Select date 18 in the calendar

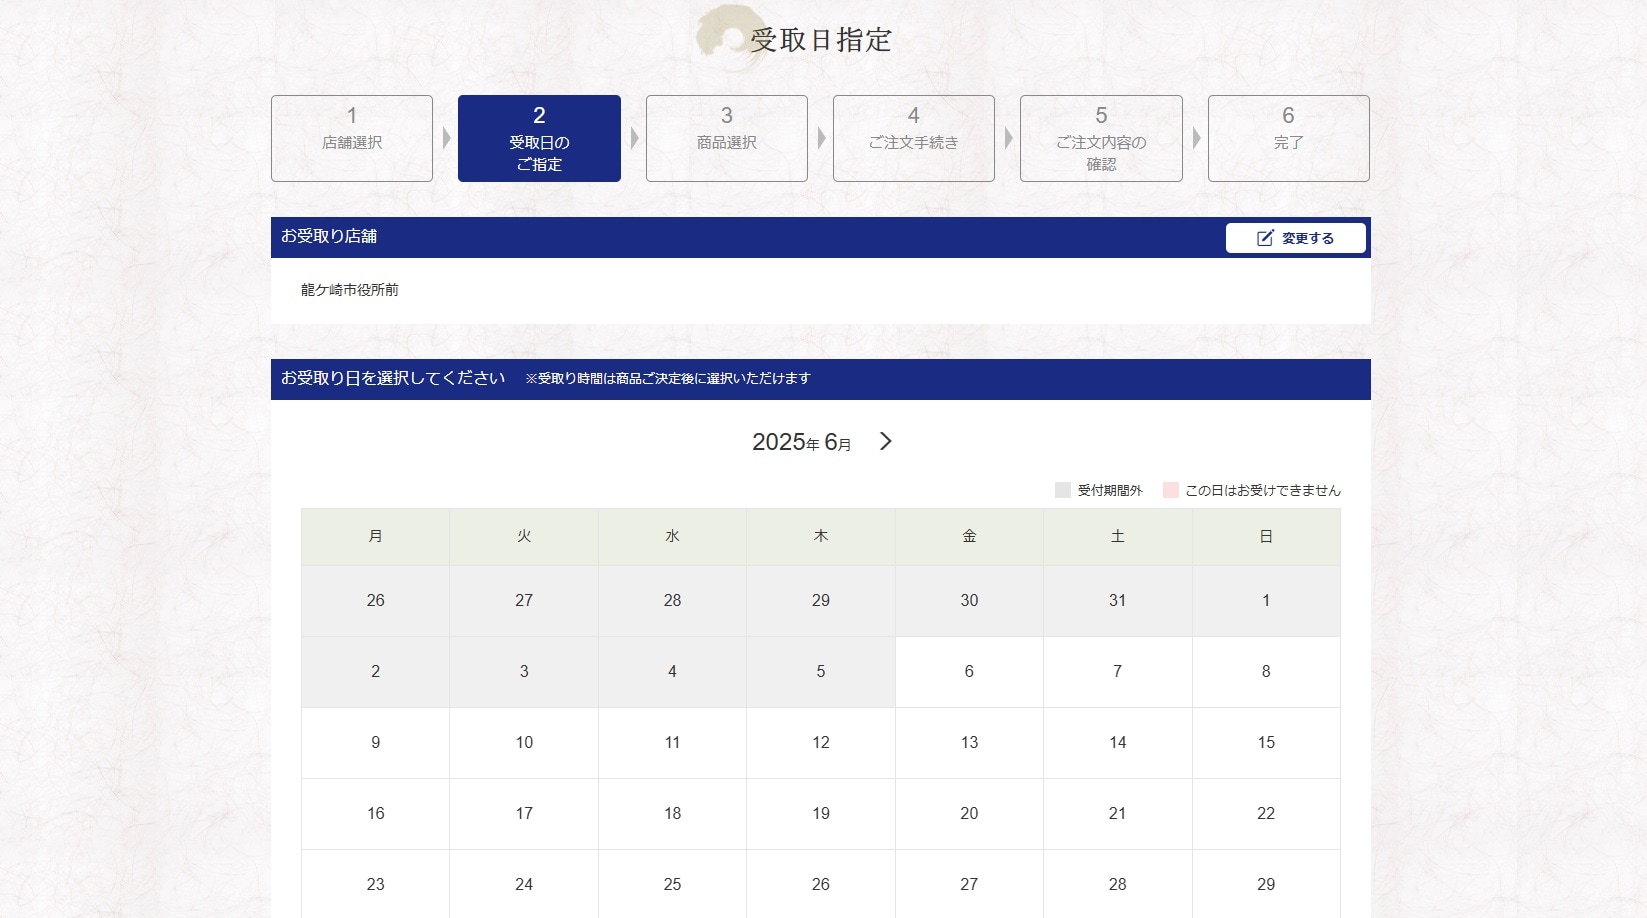click(672, 814)
